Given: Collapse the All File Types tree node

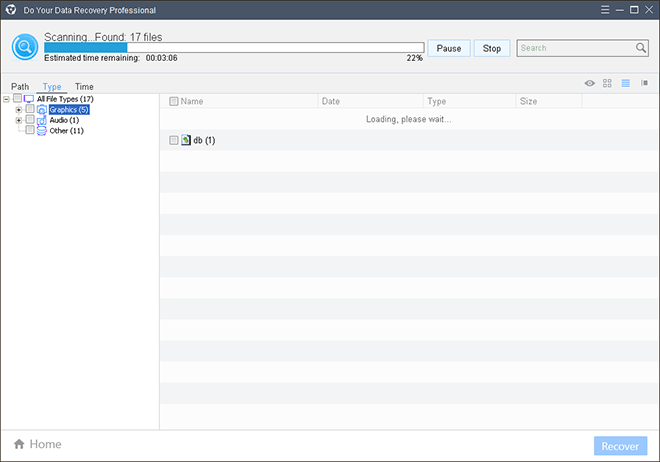Looking at the screenshot, I should [x=6, y=99].
